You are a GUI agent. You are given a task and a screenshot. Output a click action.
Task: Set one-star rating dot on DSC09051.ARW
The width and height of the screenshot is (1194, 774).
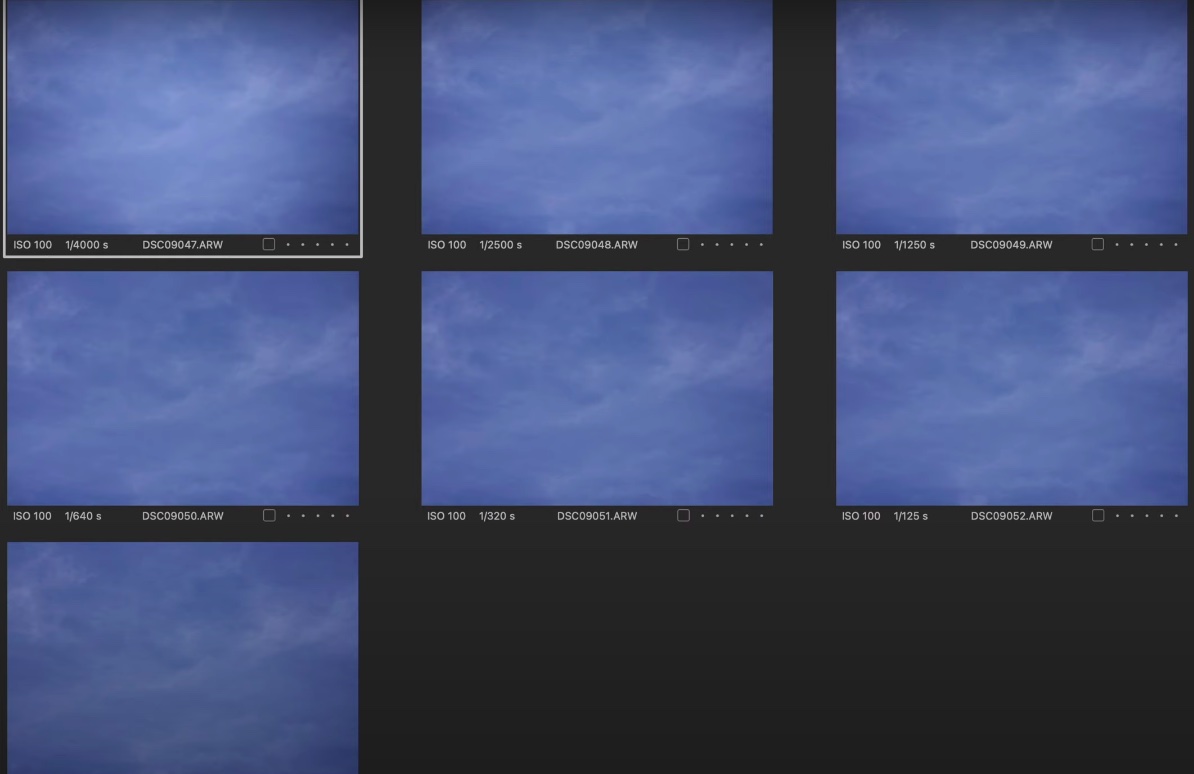[x=702, y=516]
